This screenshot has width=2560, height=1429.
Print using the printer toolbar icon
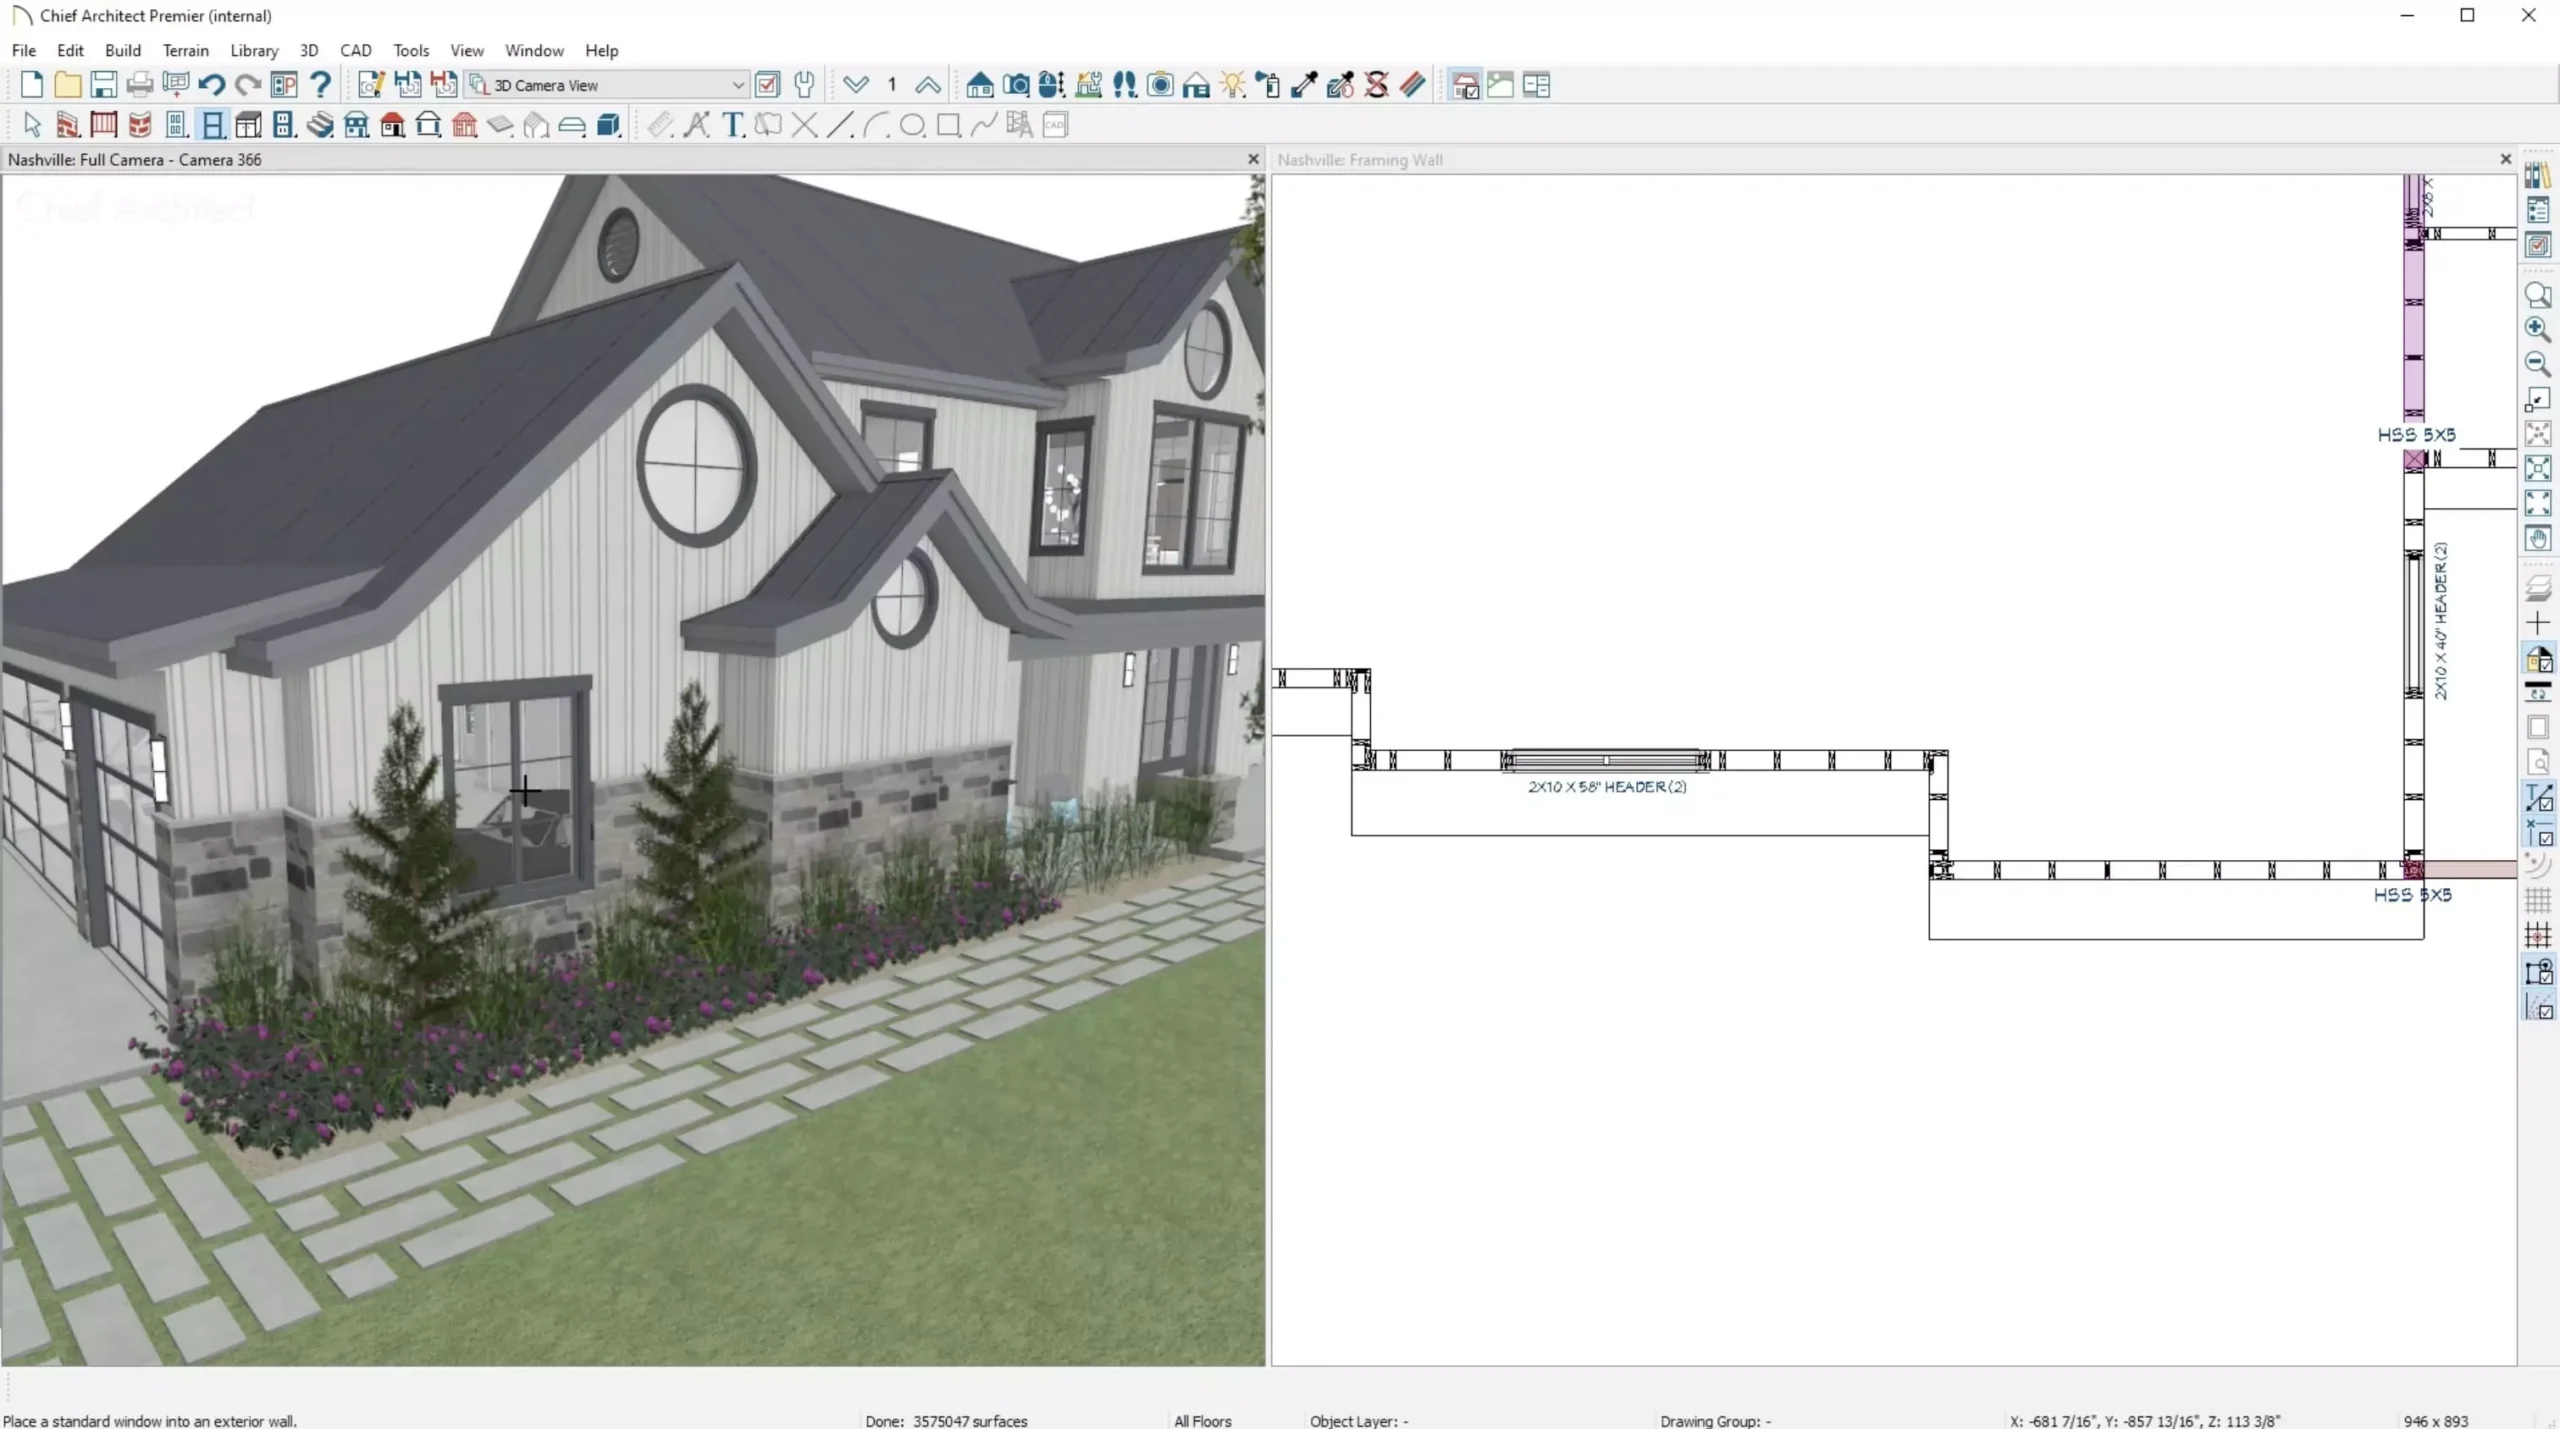pyautogui.click(x=140, y=85)
